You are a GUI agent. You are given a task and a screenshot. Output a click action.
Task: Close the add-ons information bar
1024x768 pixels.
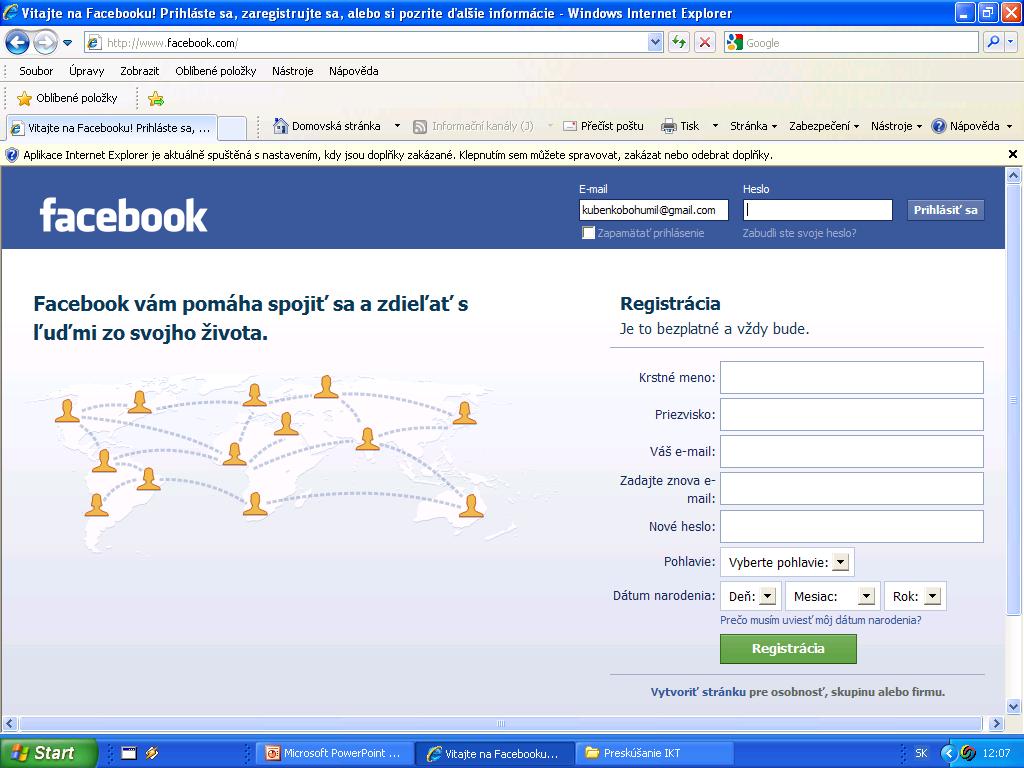point(1012,154)
